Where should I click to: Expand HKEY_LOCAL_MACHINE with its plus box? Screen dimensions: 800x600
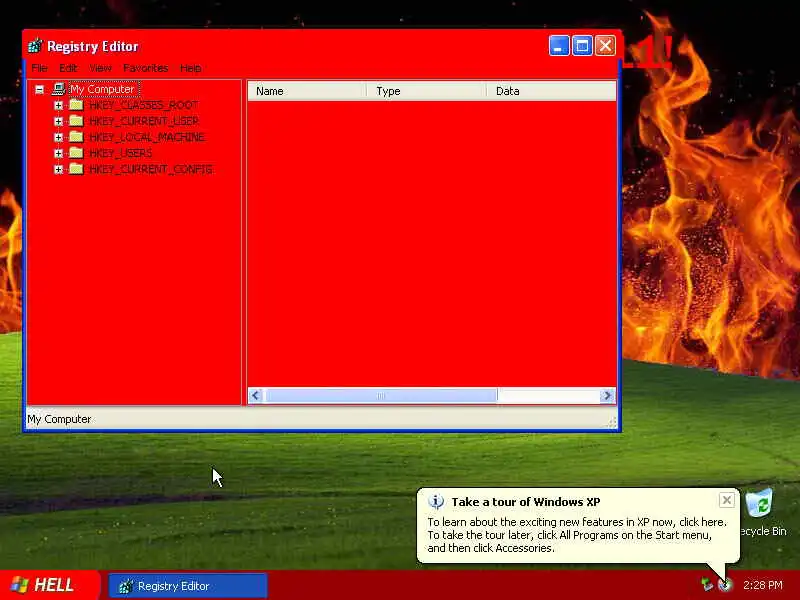coord(58,137)
